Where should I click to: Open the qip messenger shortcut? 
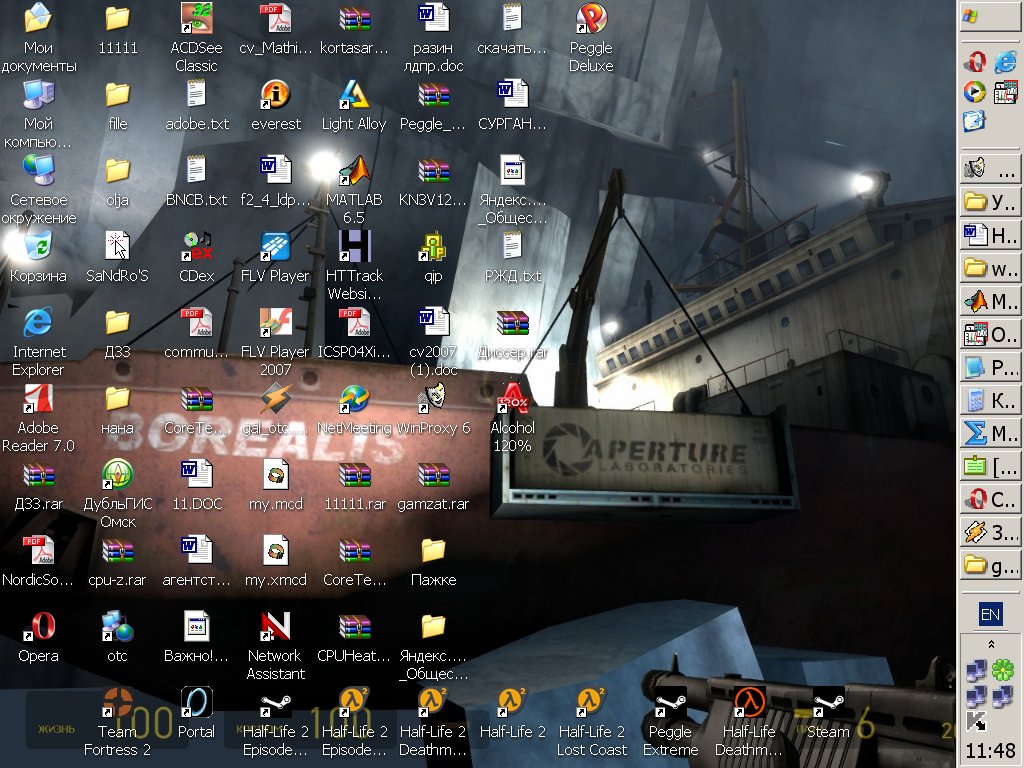coord(433,247)
